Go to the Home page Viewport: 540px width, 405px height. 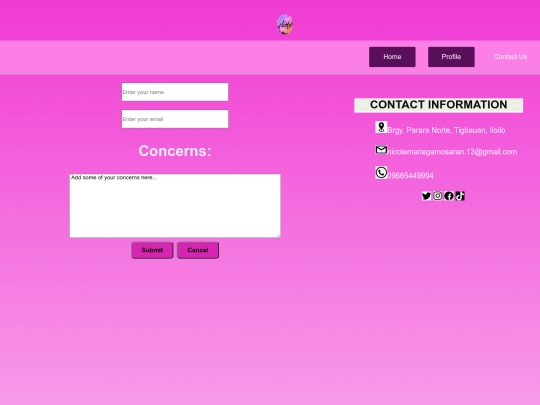tap(392, 57)
